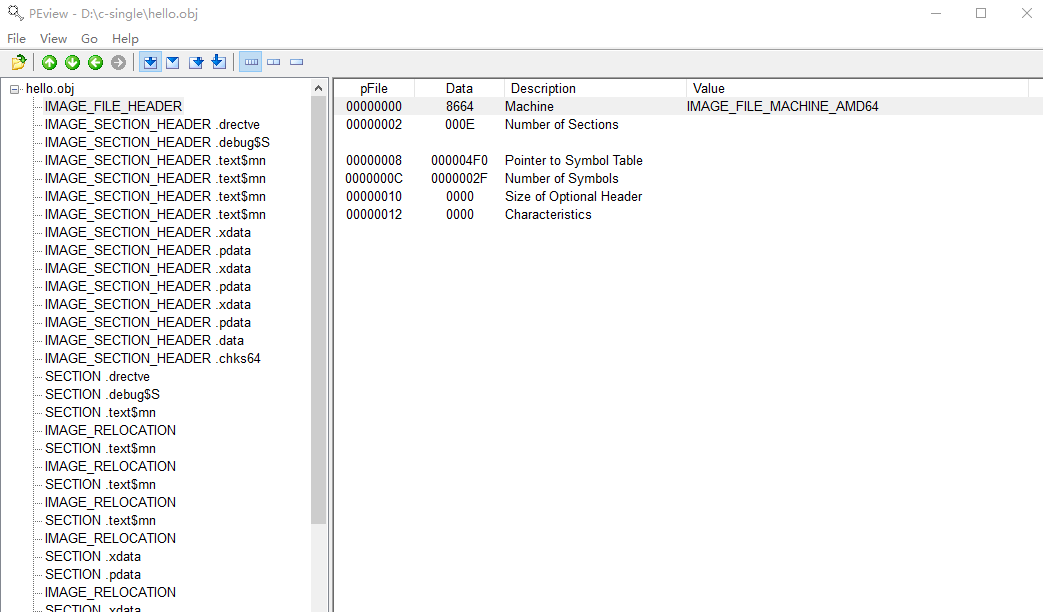
Task: Click the third blue down-arrow toolbar icon
Action: click(196, 63)
